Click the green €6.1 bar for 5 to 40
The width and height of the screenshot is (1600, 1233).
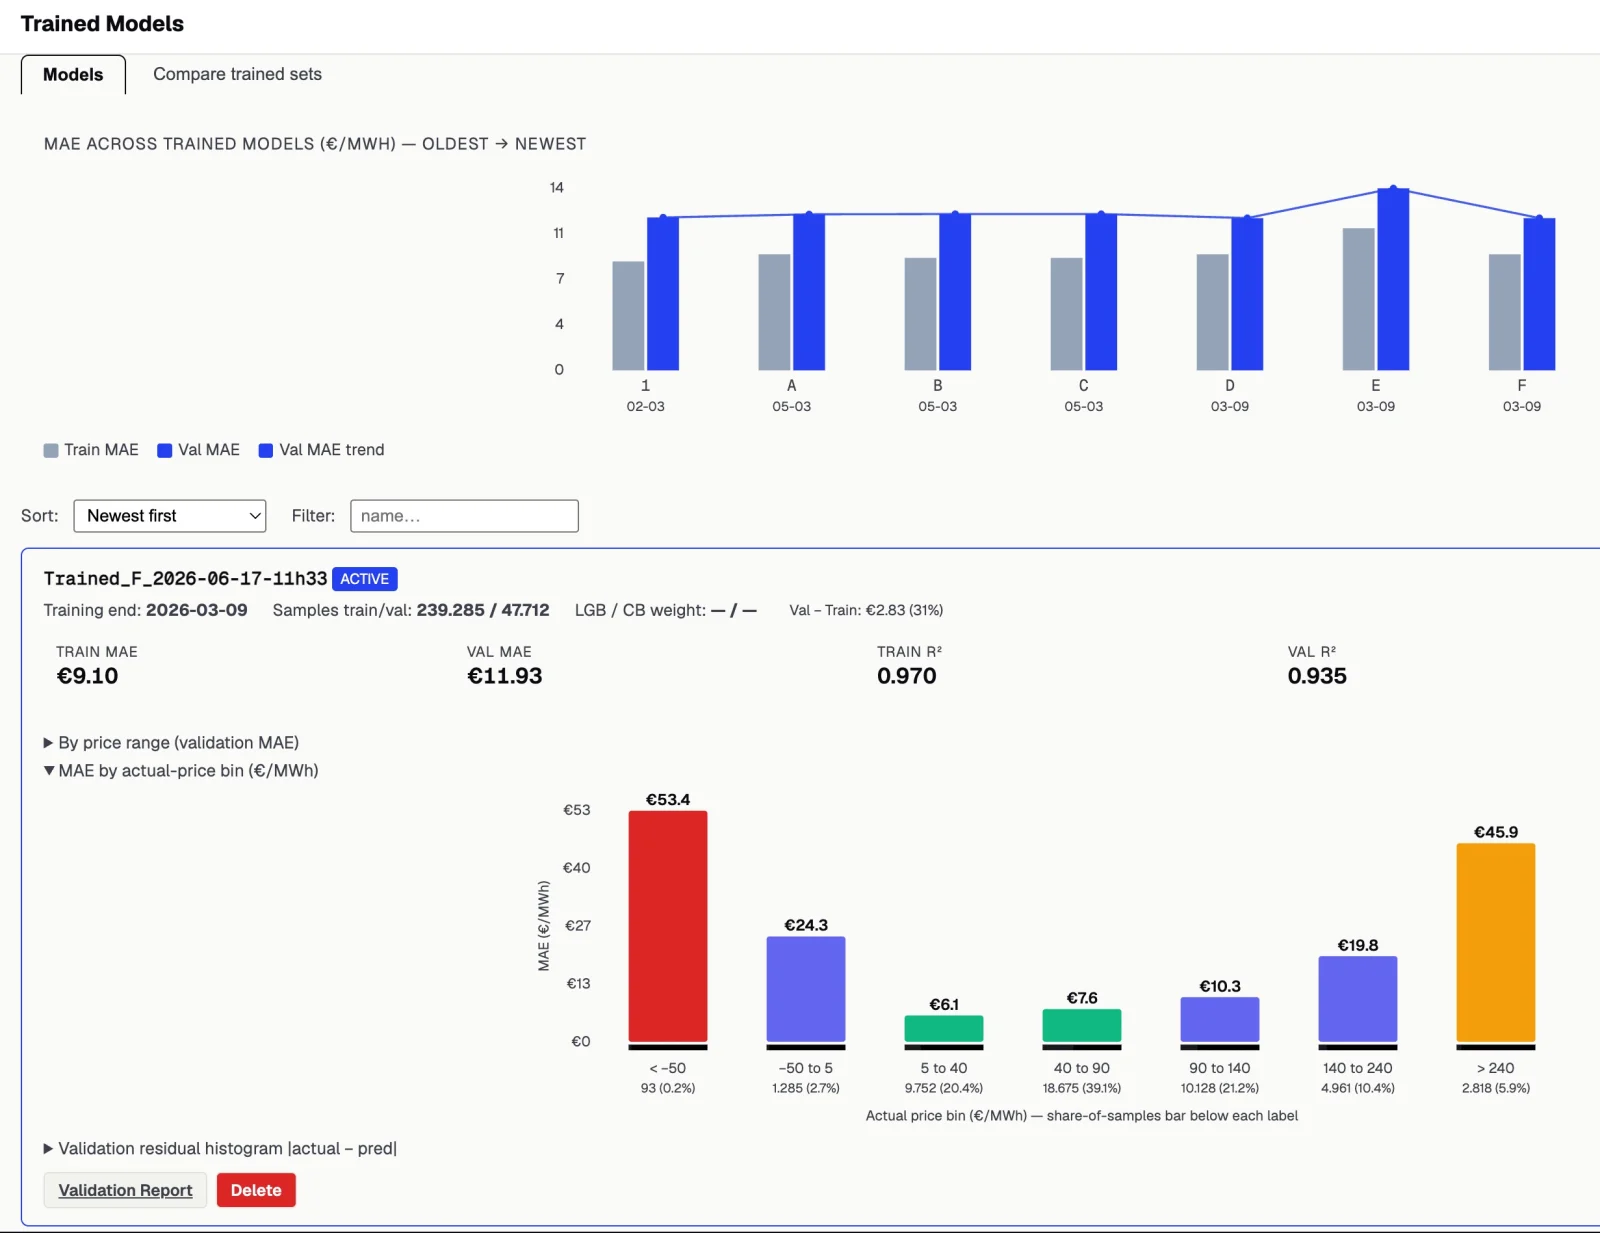coord(944,1029)
